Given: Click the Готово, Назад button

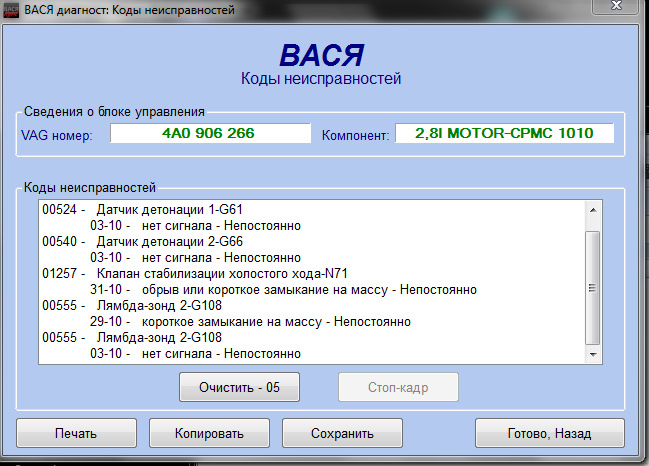Looking at the screenshot, I should (550, 433).
